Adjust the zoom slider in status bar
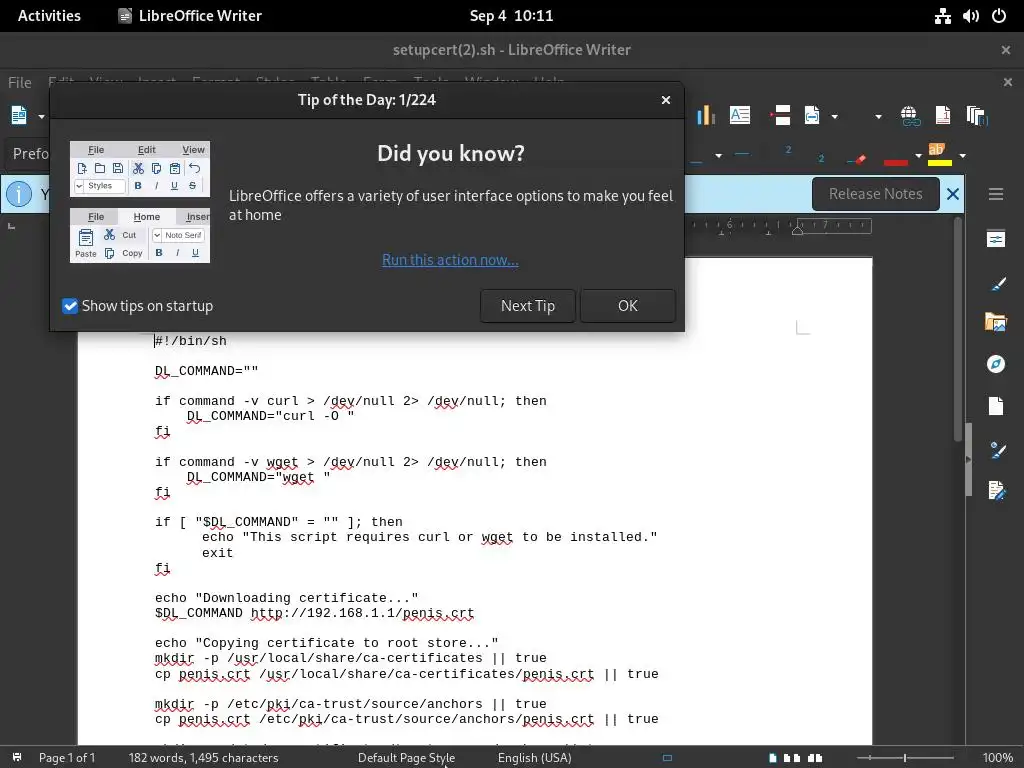Screen dimensions: 1024x768 (x=904, y=758)
